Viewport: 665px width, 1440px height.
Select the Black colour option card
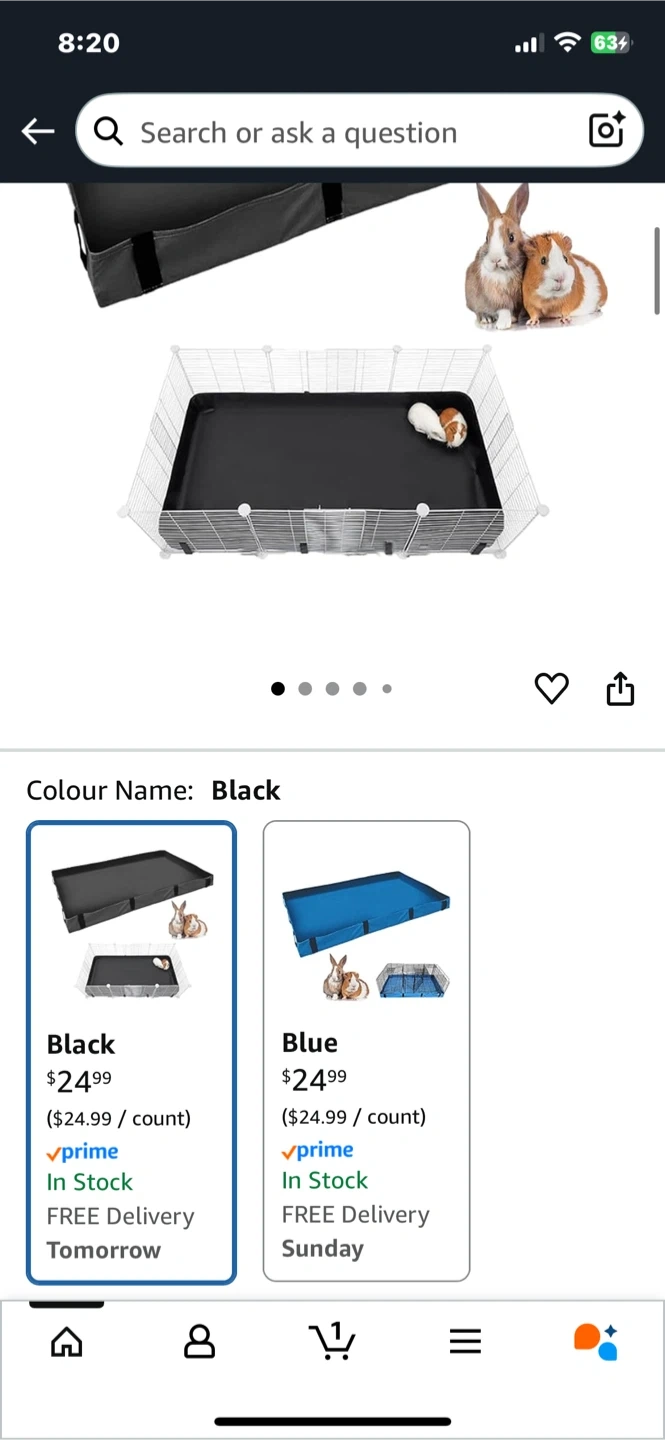coord(132,1053)
